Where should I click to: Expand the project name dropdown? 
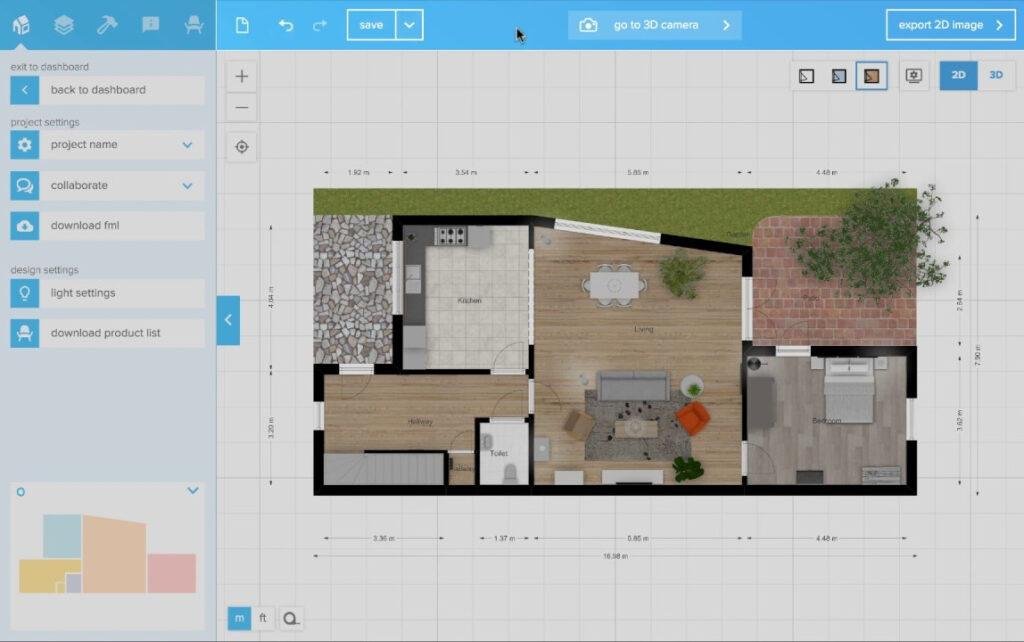(186, 145)
